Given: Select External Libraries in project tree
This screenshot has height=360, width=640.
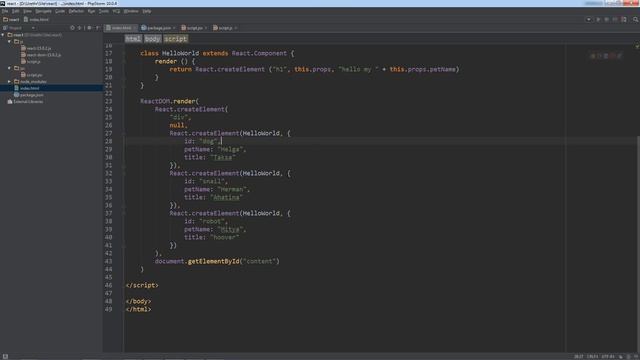Looking at the screenshot, I should coord(25,102).
